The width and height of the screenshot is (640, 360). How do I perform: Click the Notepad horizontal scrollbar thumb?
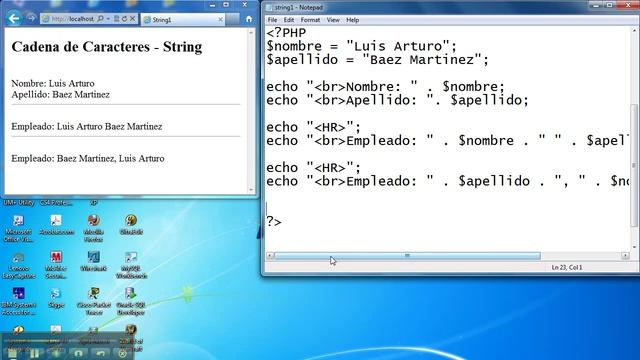point(407,256)
